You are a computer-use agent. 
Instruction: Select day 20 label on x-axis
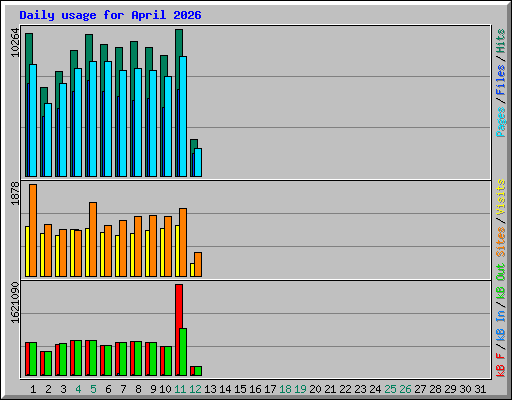coord(315,389)
